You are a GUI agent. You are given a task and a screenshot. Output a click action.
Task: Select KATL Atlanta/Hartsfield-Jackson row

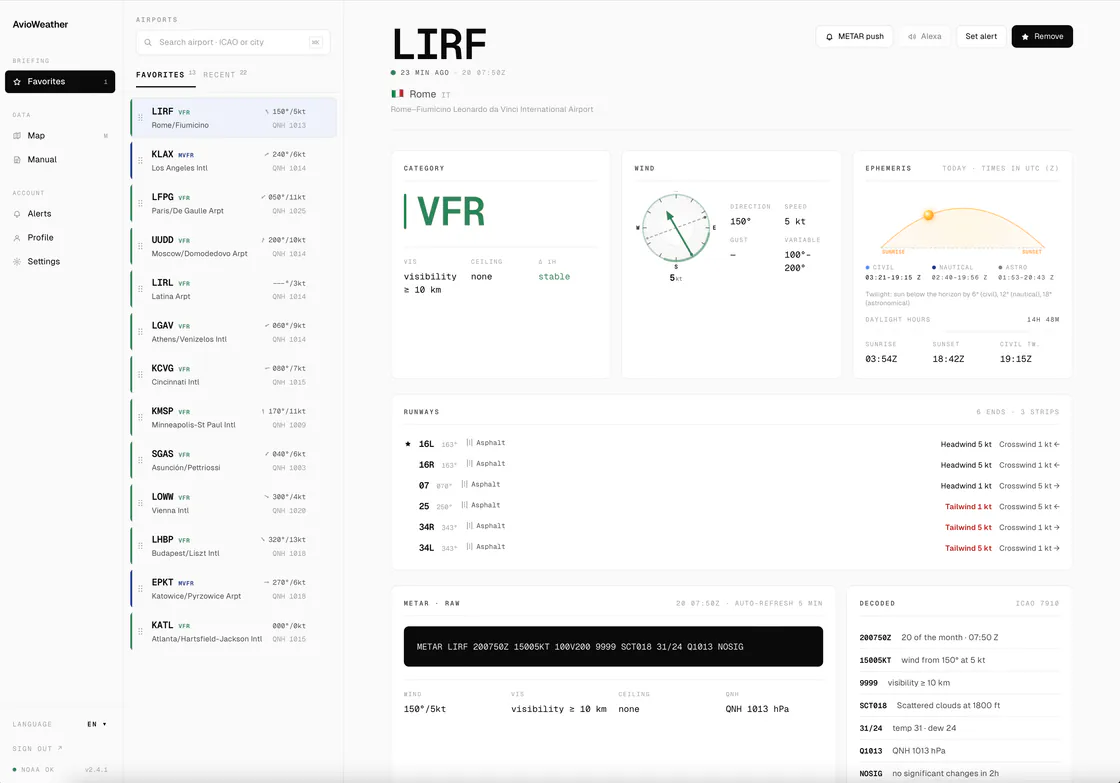[x=234, y=632]
